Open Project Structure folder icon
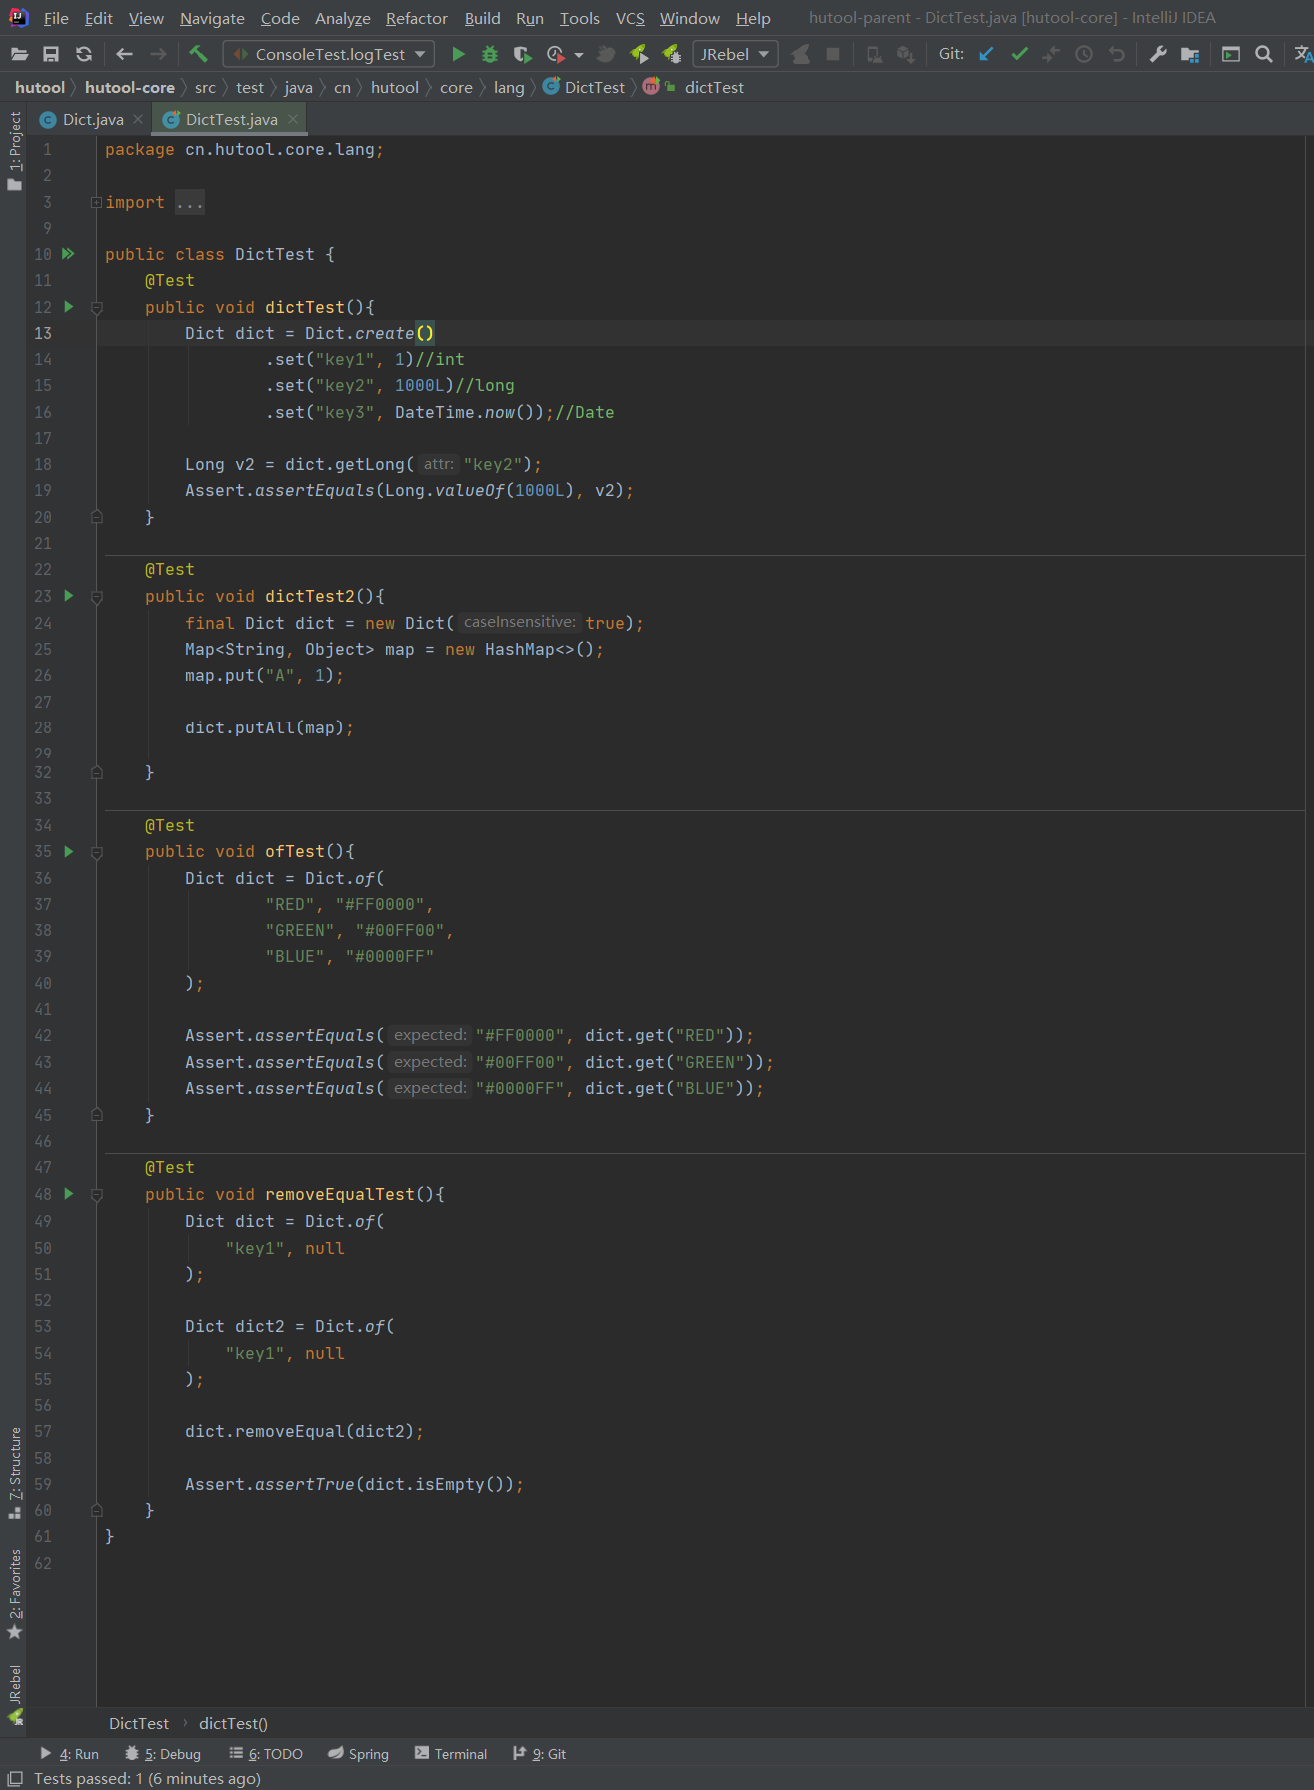This screenshot has width=1314, height=1790. point(1190,54)
